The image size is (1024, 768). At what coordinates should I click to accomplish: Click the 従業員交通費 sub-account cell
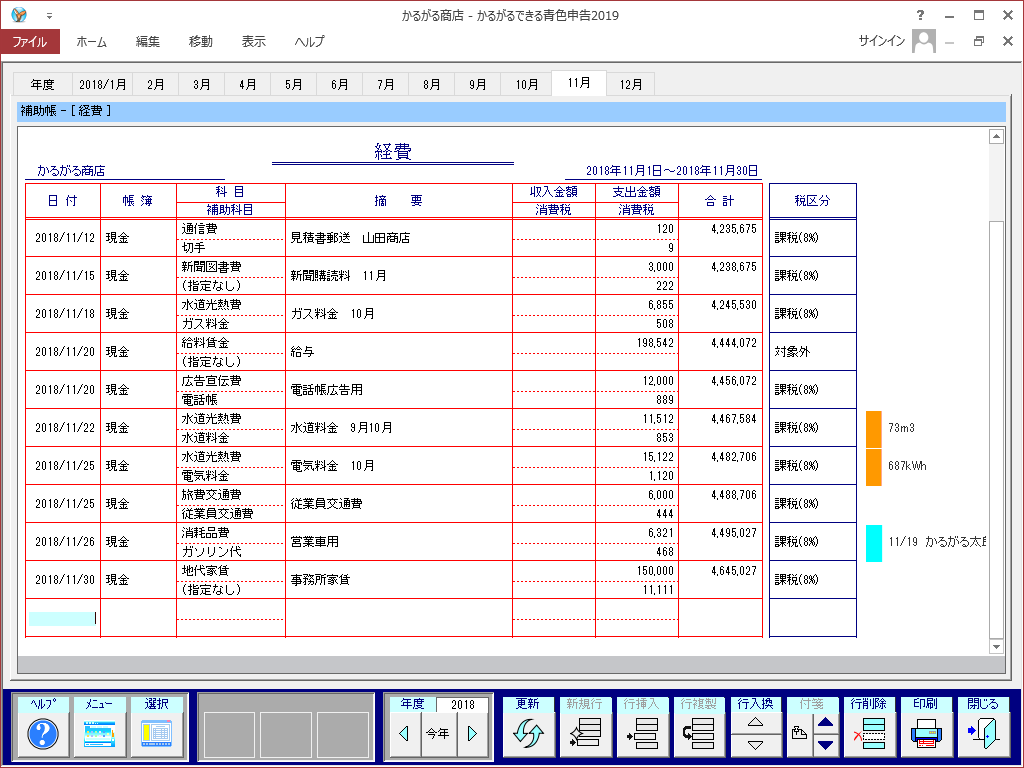[231, 514]
